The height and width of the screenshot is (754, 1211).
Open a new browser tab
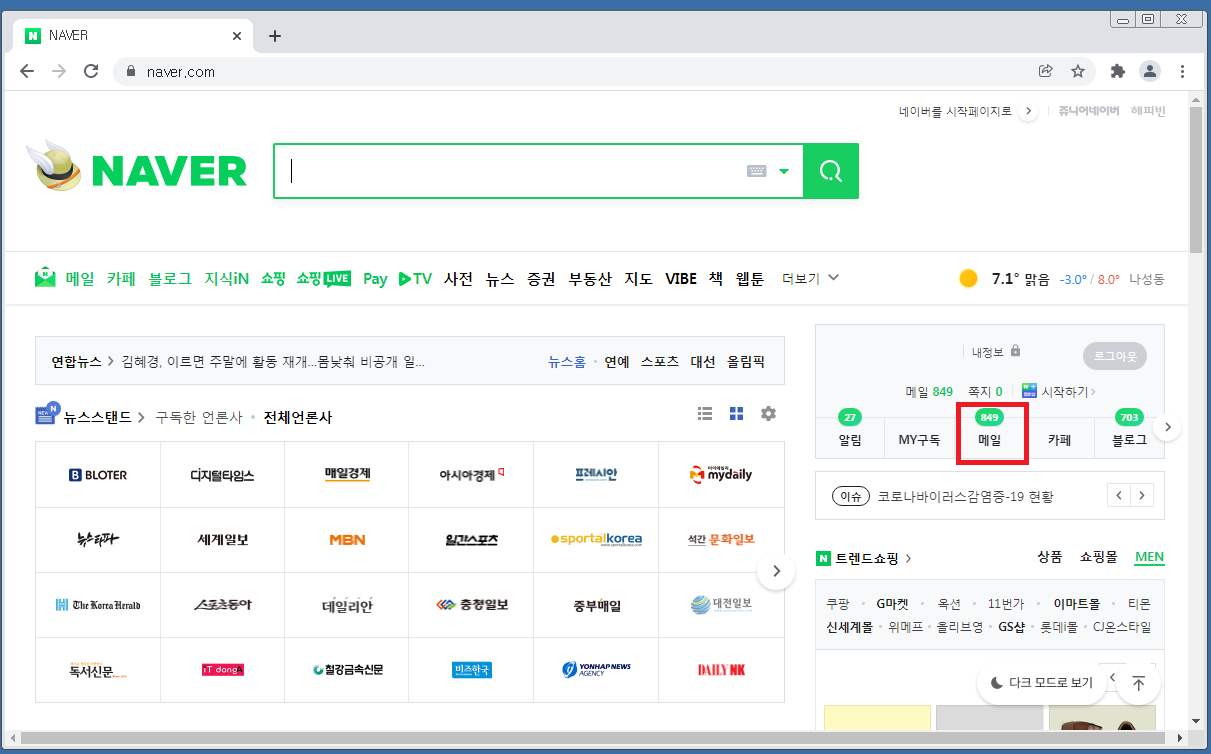point(275,36)
